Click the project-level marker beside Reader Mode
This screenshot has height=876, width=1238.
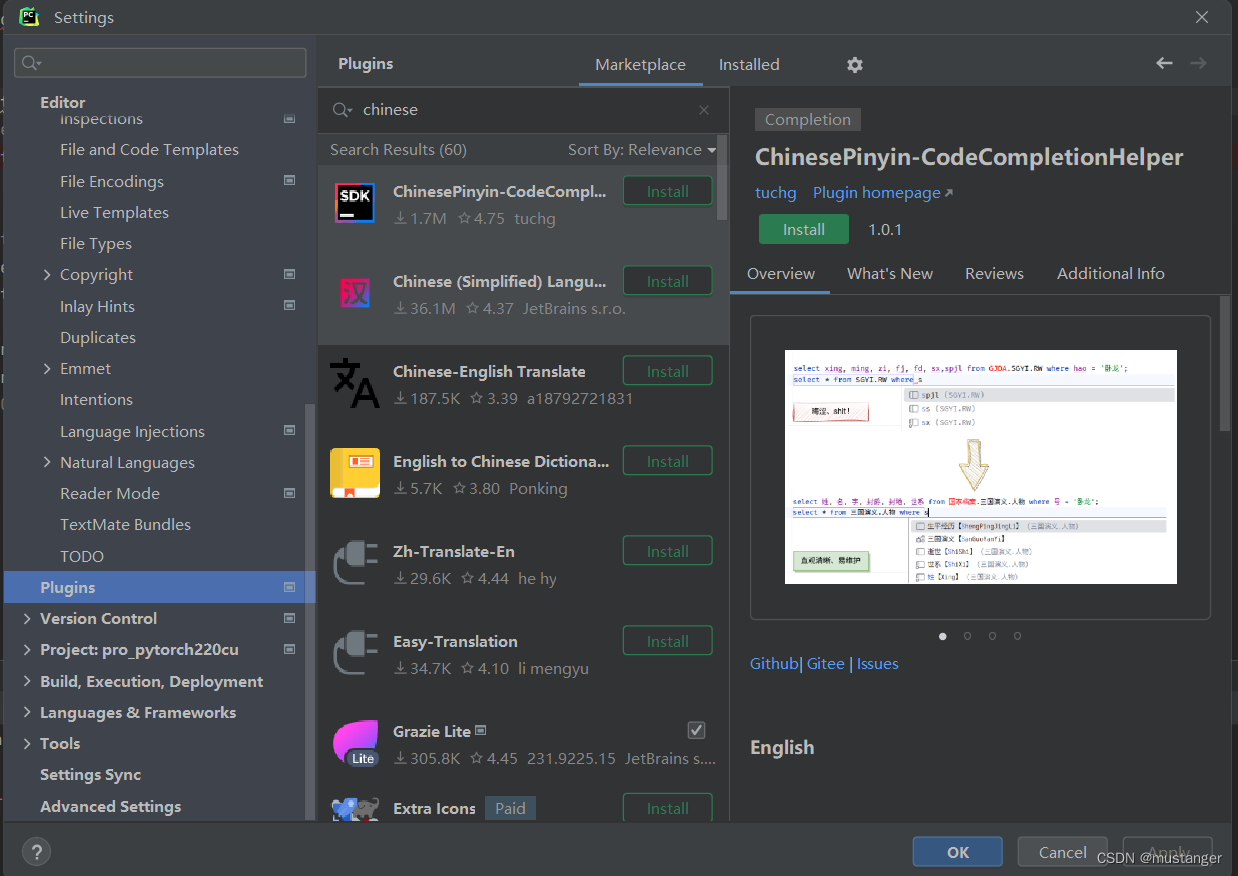[289, 493]
